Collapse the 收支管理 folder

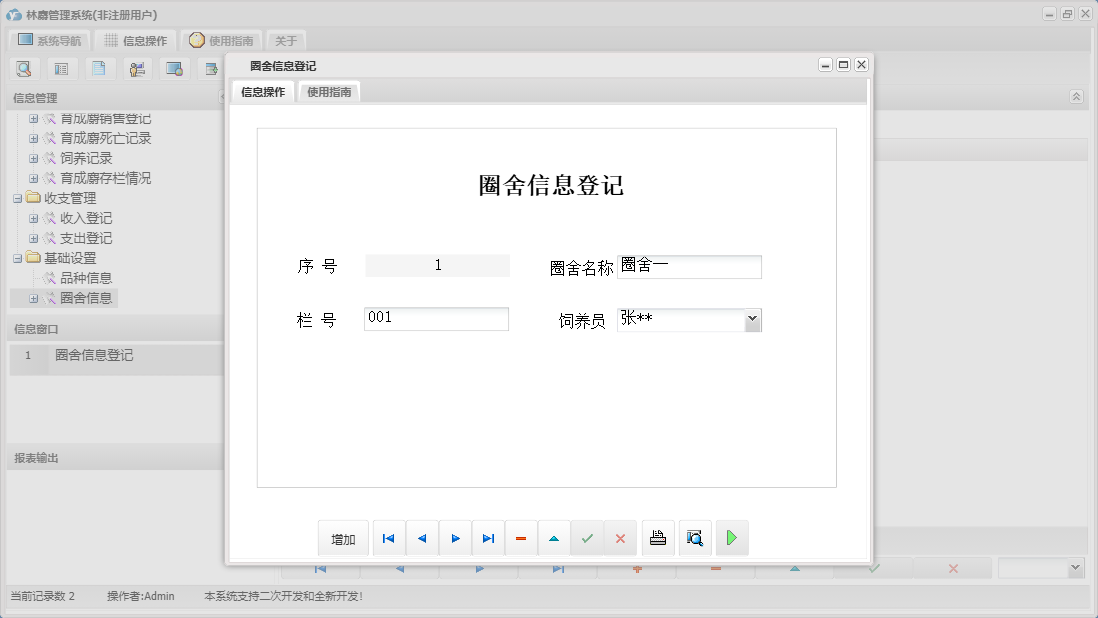pyautogui.click(x=19, y=198)
